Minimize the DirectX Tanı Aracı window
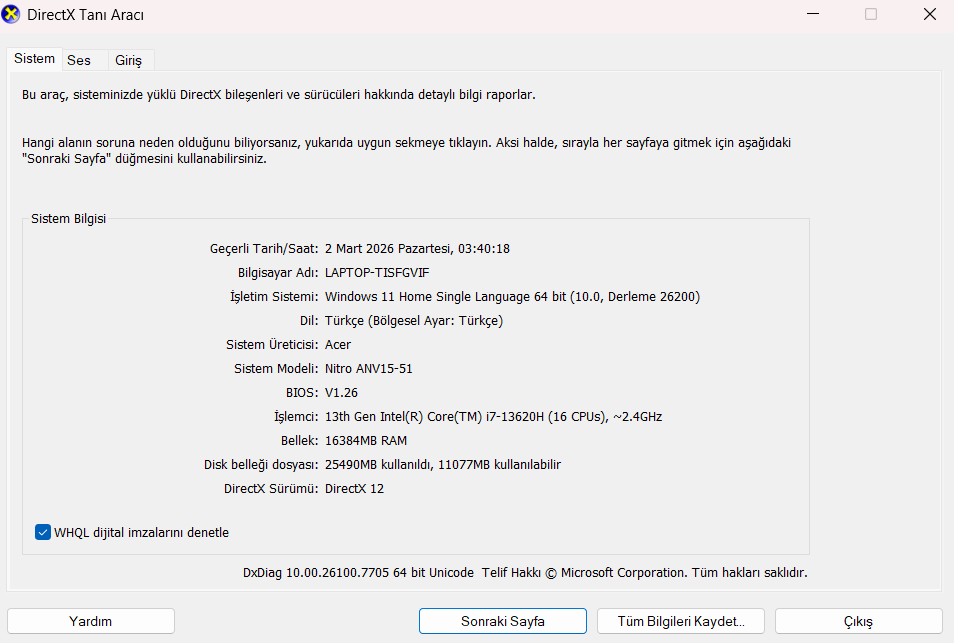The height and width of the screenshot is (643, 954). pyautogui.click(x=813, y=15)
